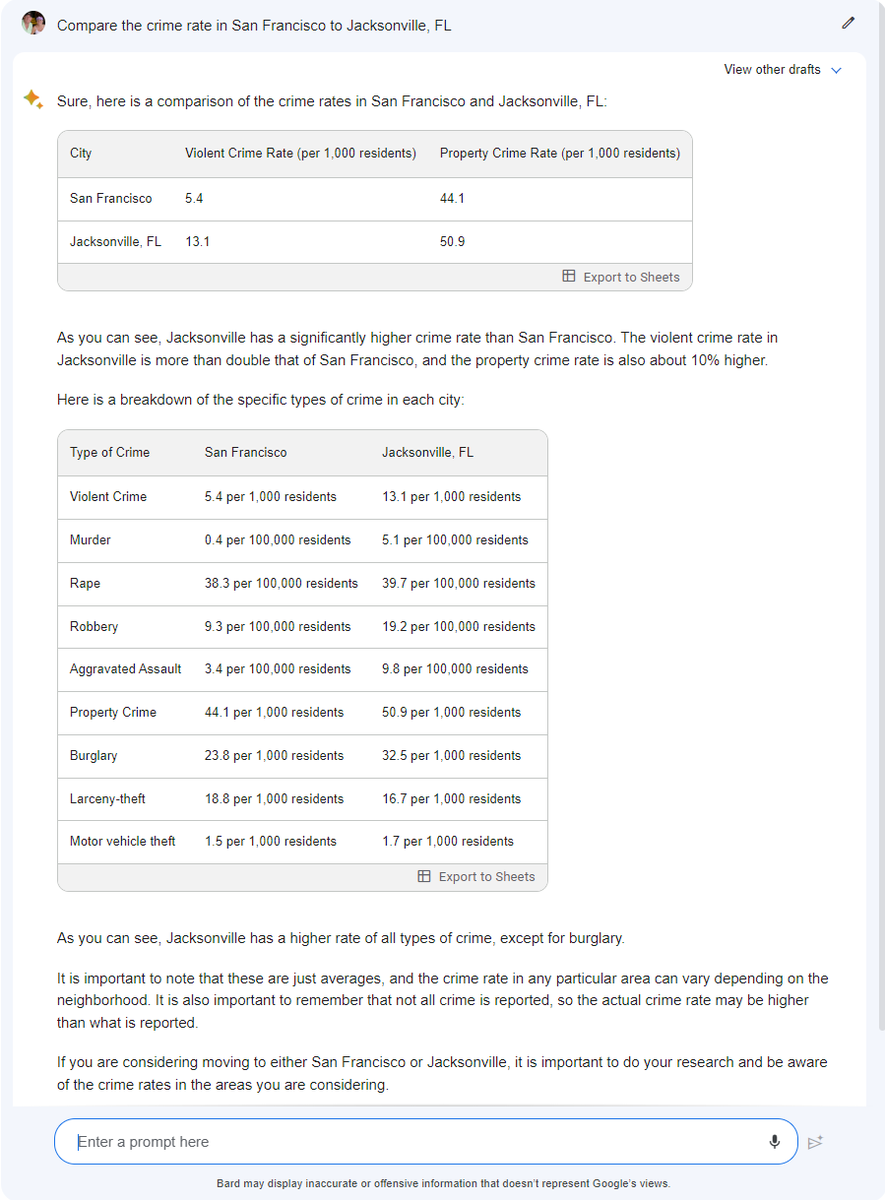Screen dimensions: 885x1200
Task: Click the 'Aggravated Assault' row label
Action: click(x=126, y=669)
